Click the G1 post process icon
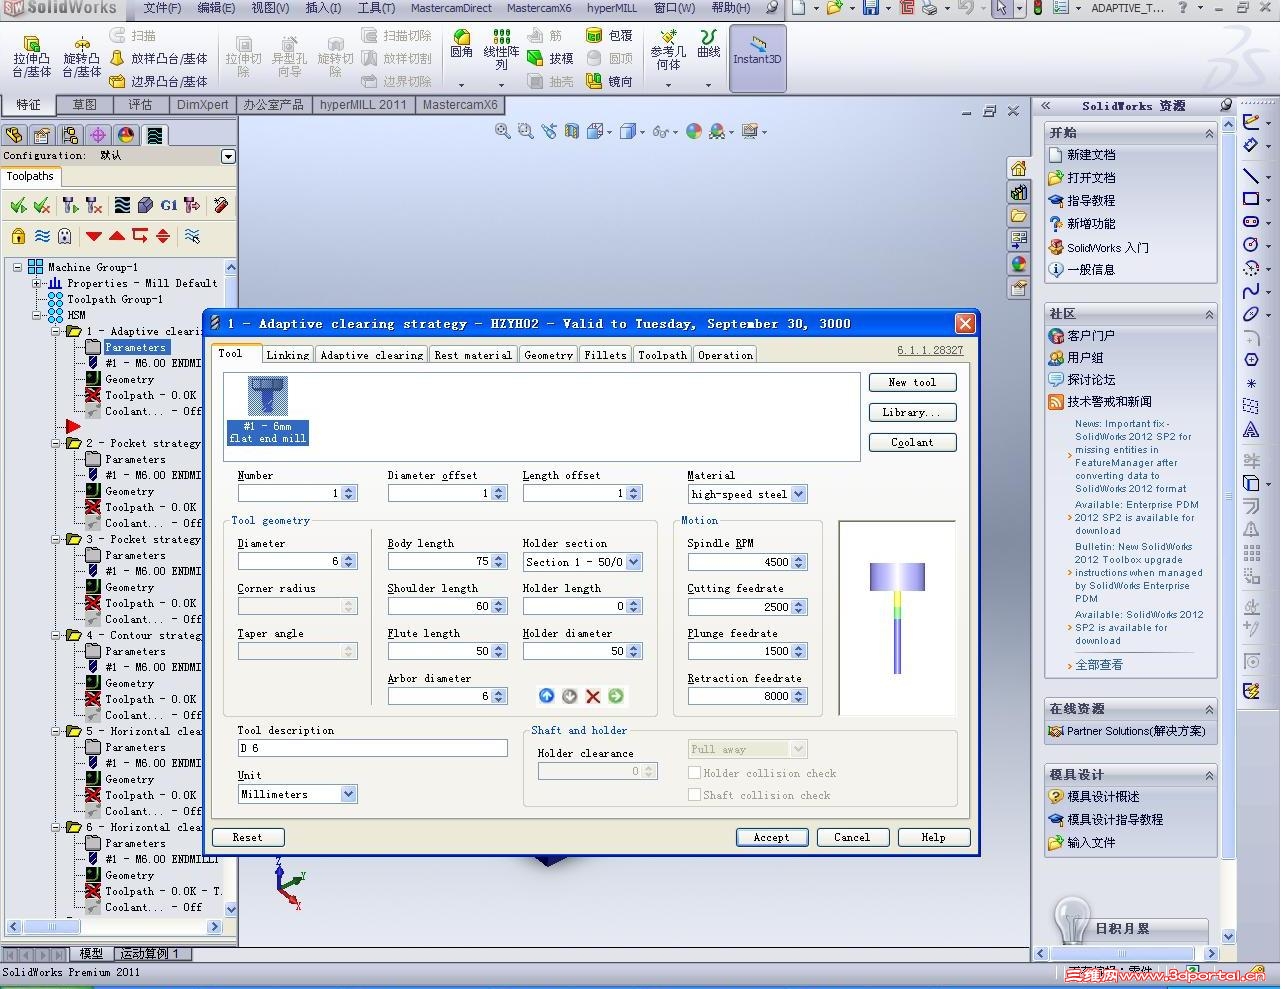This screenshot has height=989, width=1285. tap(168, 205)
